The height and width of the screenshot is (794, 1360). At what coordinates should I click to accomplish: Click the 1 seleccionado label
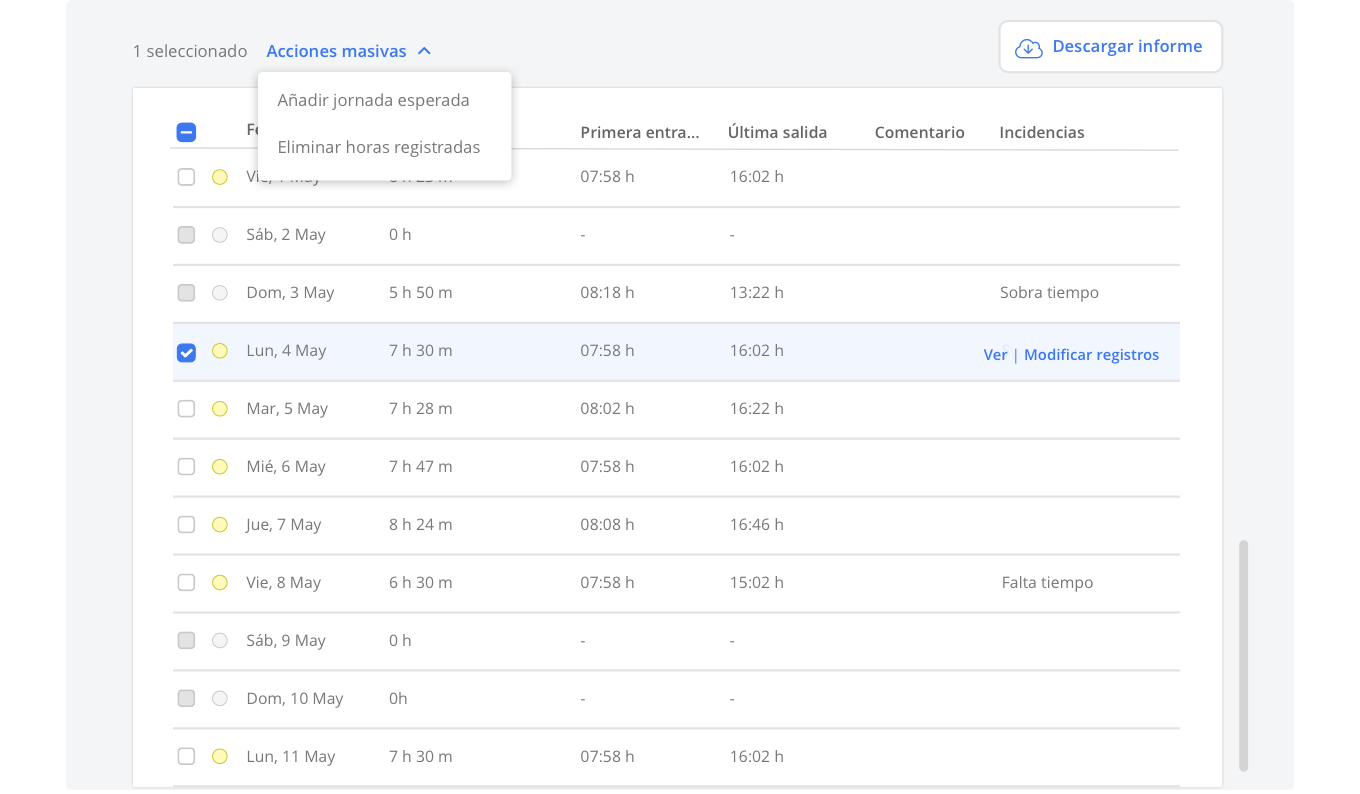(190, 51)
